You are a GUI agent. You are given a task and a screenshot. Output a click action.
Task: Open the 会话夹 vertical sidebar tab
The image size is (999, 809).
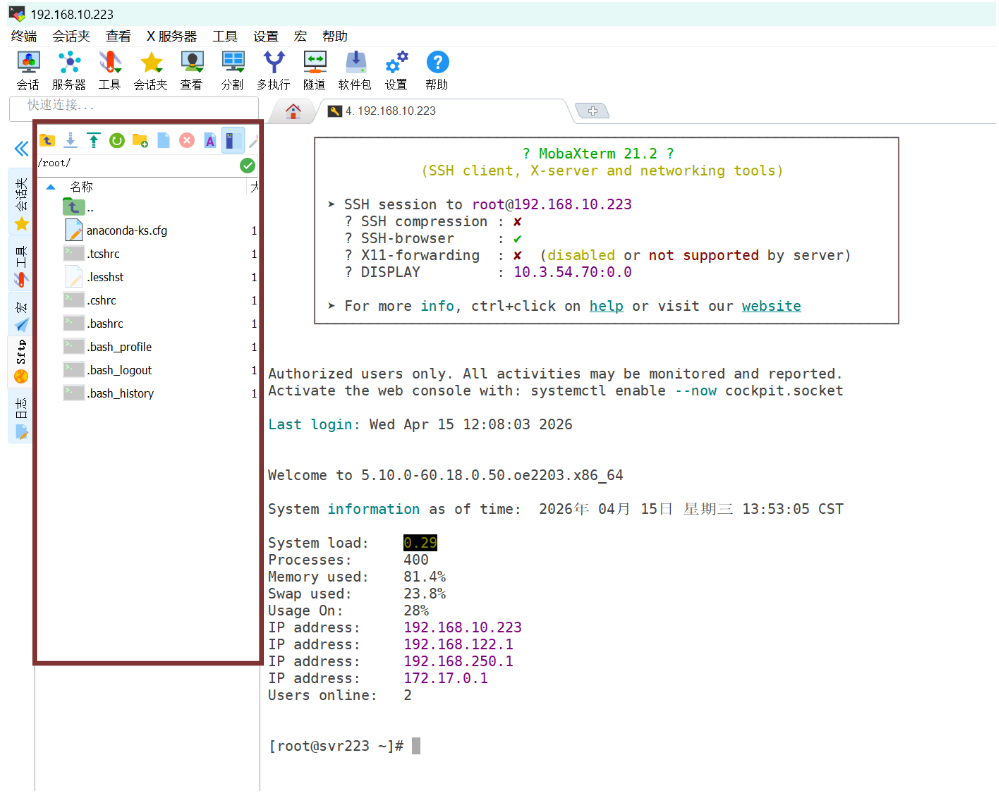pyautogui.click(x=21, y=203)
